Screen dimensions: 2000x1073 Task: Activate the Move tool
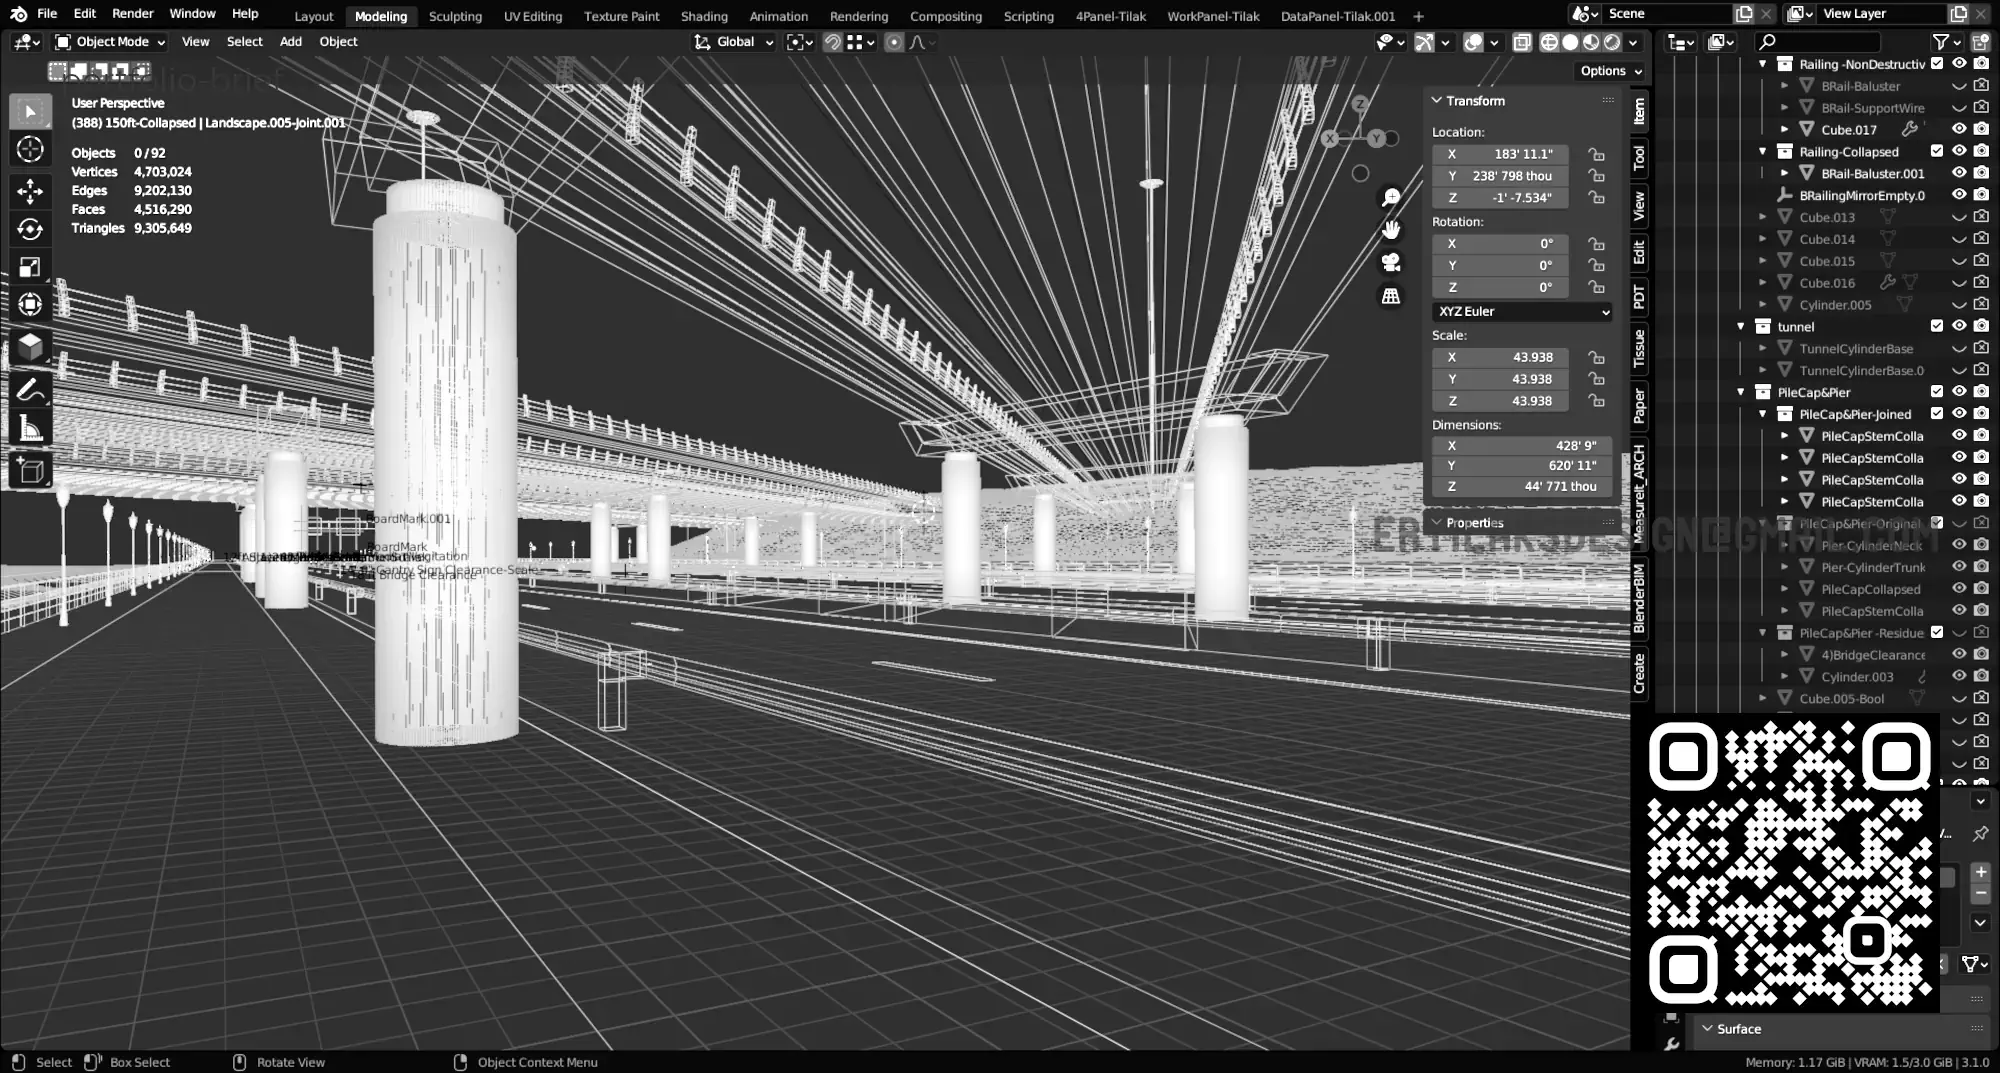30,190
